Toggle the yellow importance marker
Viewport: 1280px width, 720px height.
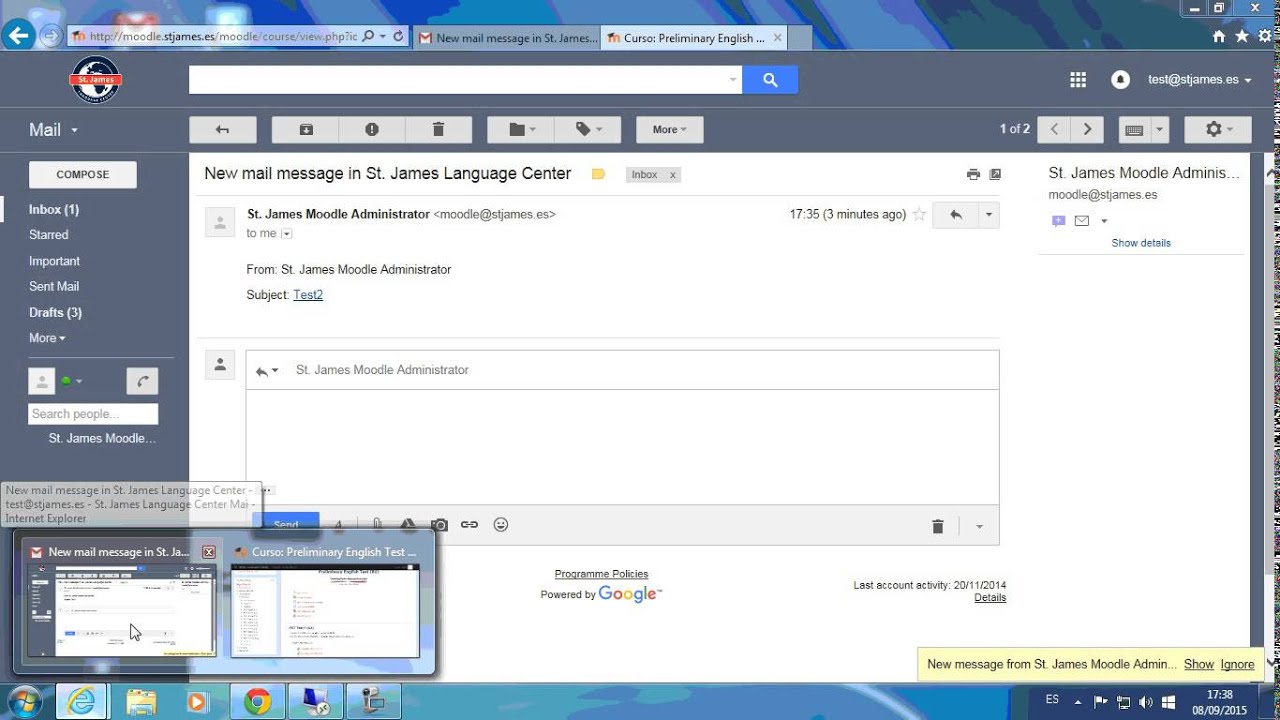tap(598, 174)
